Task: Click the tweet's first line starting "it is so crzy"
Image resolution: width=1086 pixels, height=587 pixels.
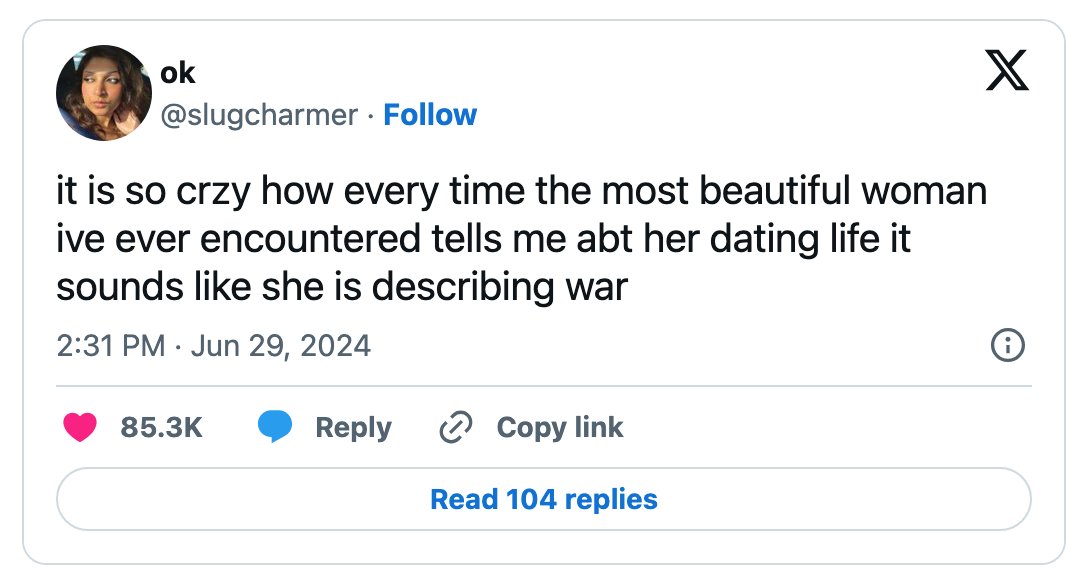Action: coord(522,191)
